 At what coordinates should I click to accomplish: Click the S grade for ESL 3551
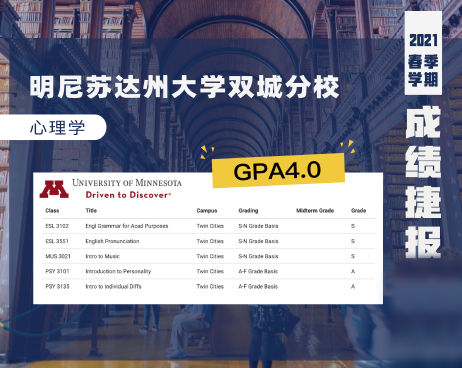(x=353, y=241)
